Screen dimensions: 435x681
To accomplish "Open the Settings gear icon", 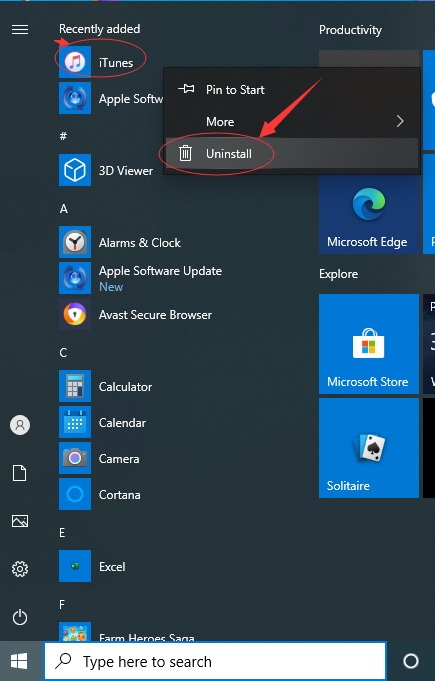I will click(x=20, y=569).
